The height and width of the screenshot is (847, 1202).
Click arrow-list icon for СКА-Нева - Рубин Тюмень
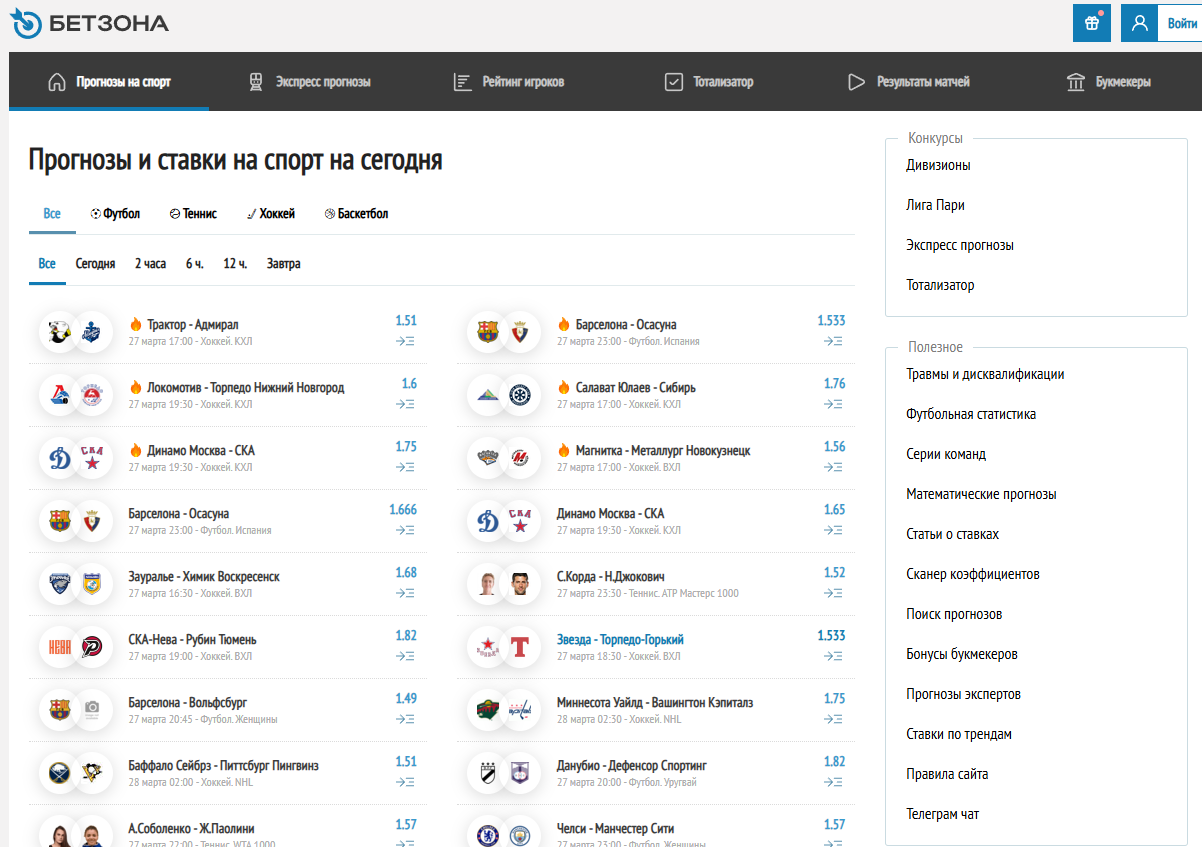click(x=405, y=656)
